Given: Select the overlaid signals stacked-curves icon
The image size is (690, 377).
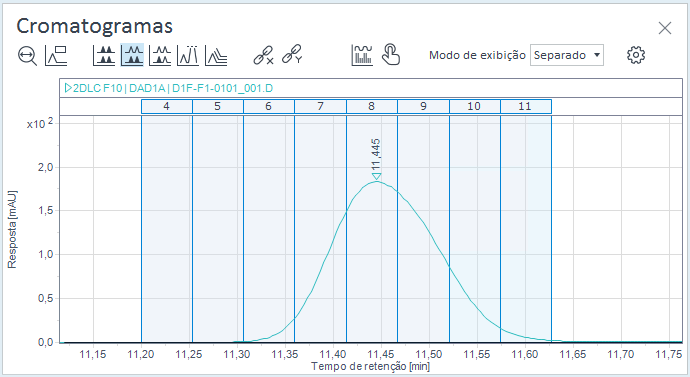Looking at the screenshot, I should coord(216,56).
